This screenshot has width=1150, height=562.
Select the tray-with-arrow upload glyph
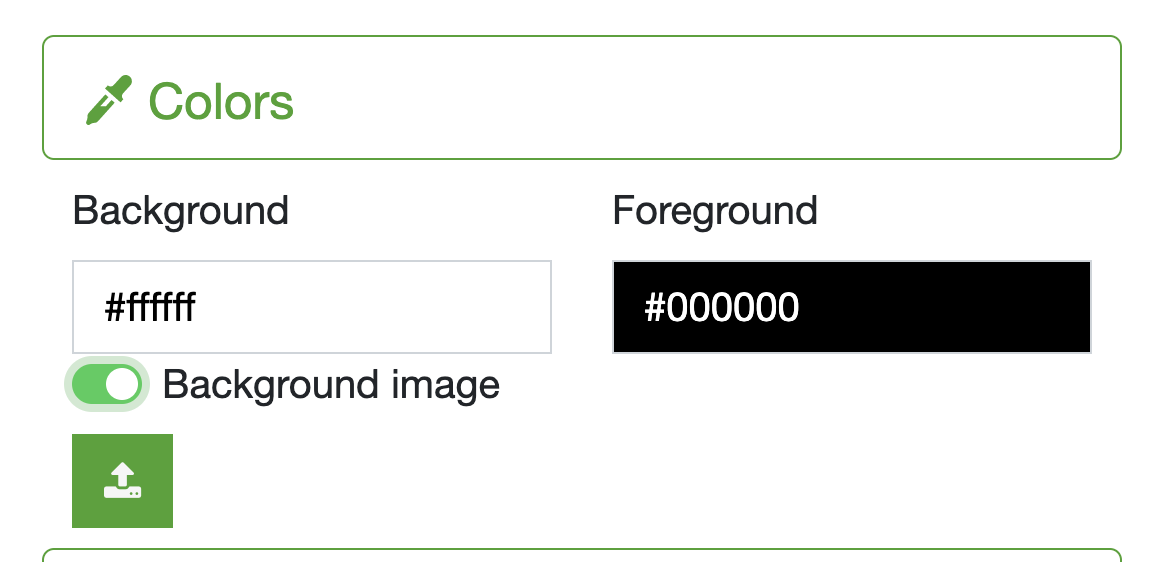click(122, 480)
